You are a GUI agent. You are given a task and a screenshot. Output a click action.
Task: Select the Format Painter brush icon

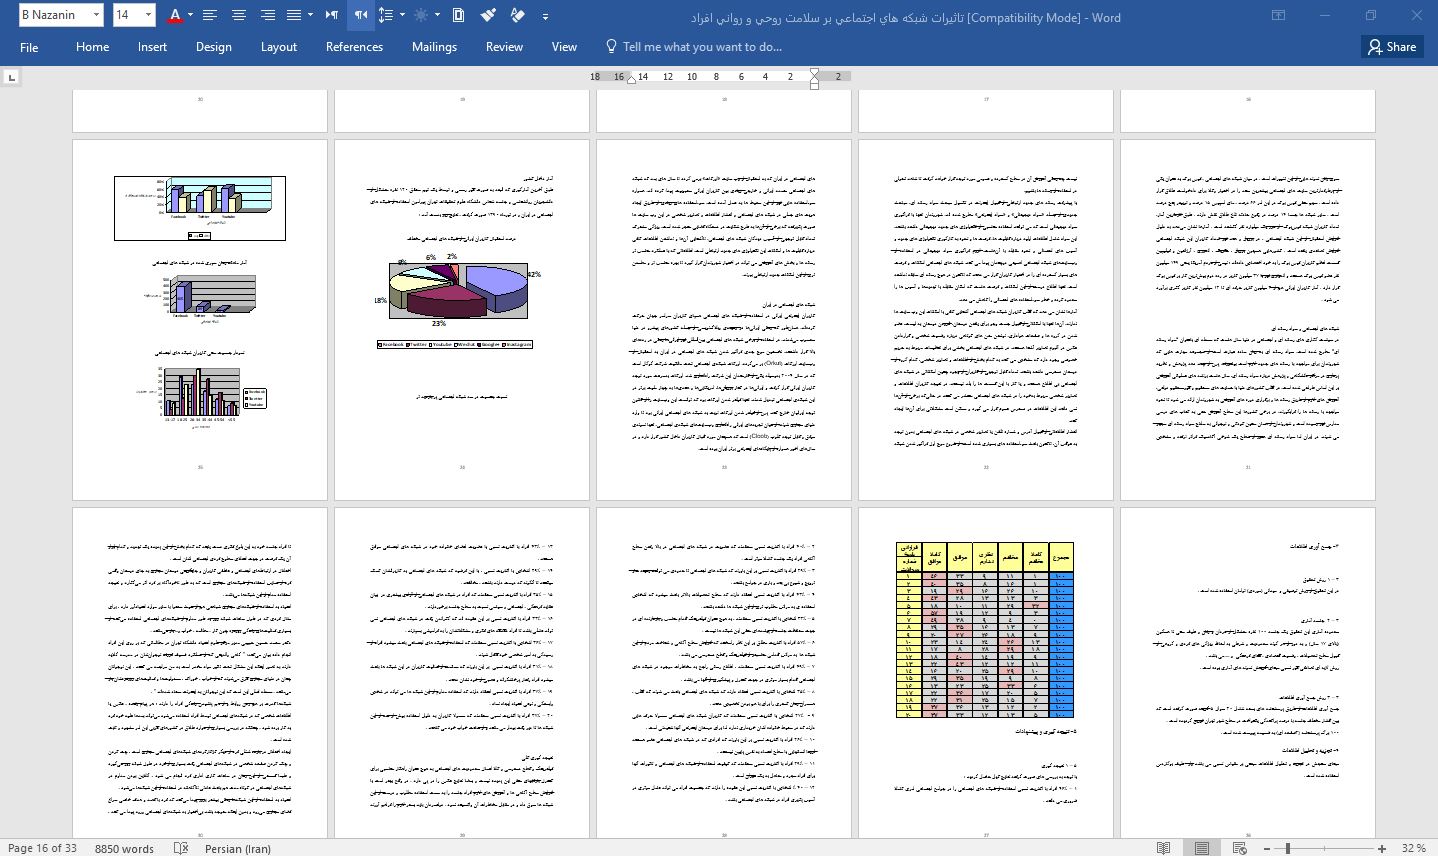coord(488,15)
